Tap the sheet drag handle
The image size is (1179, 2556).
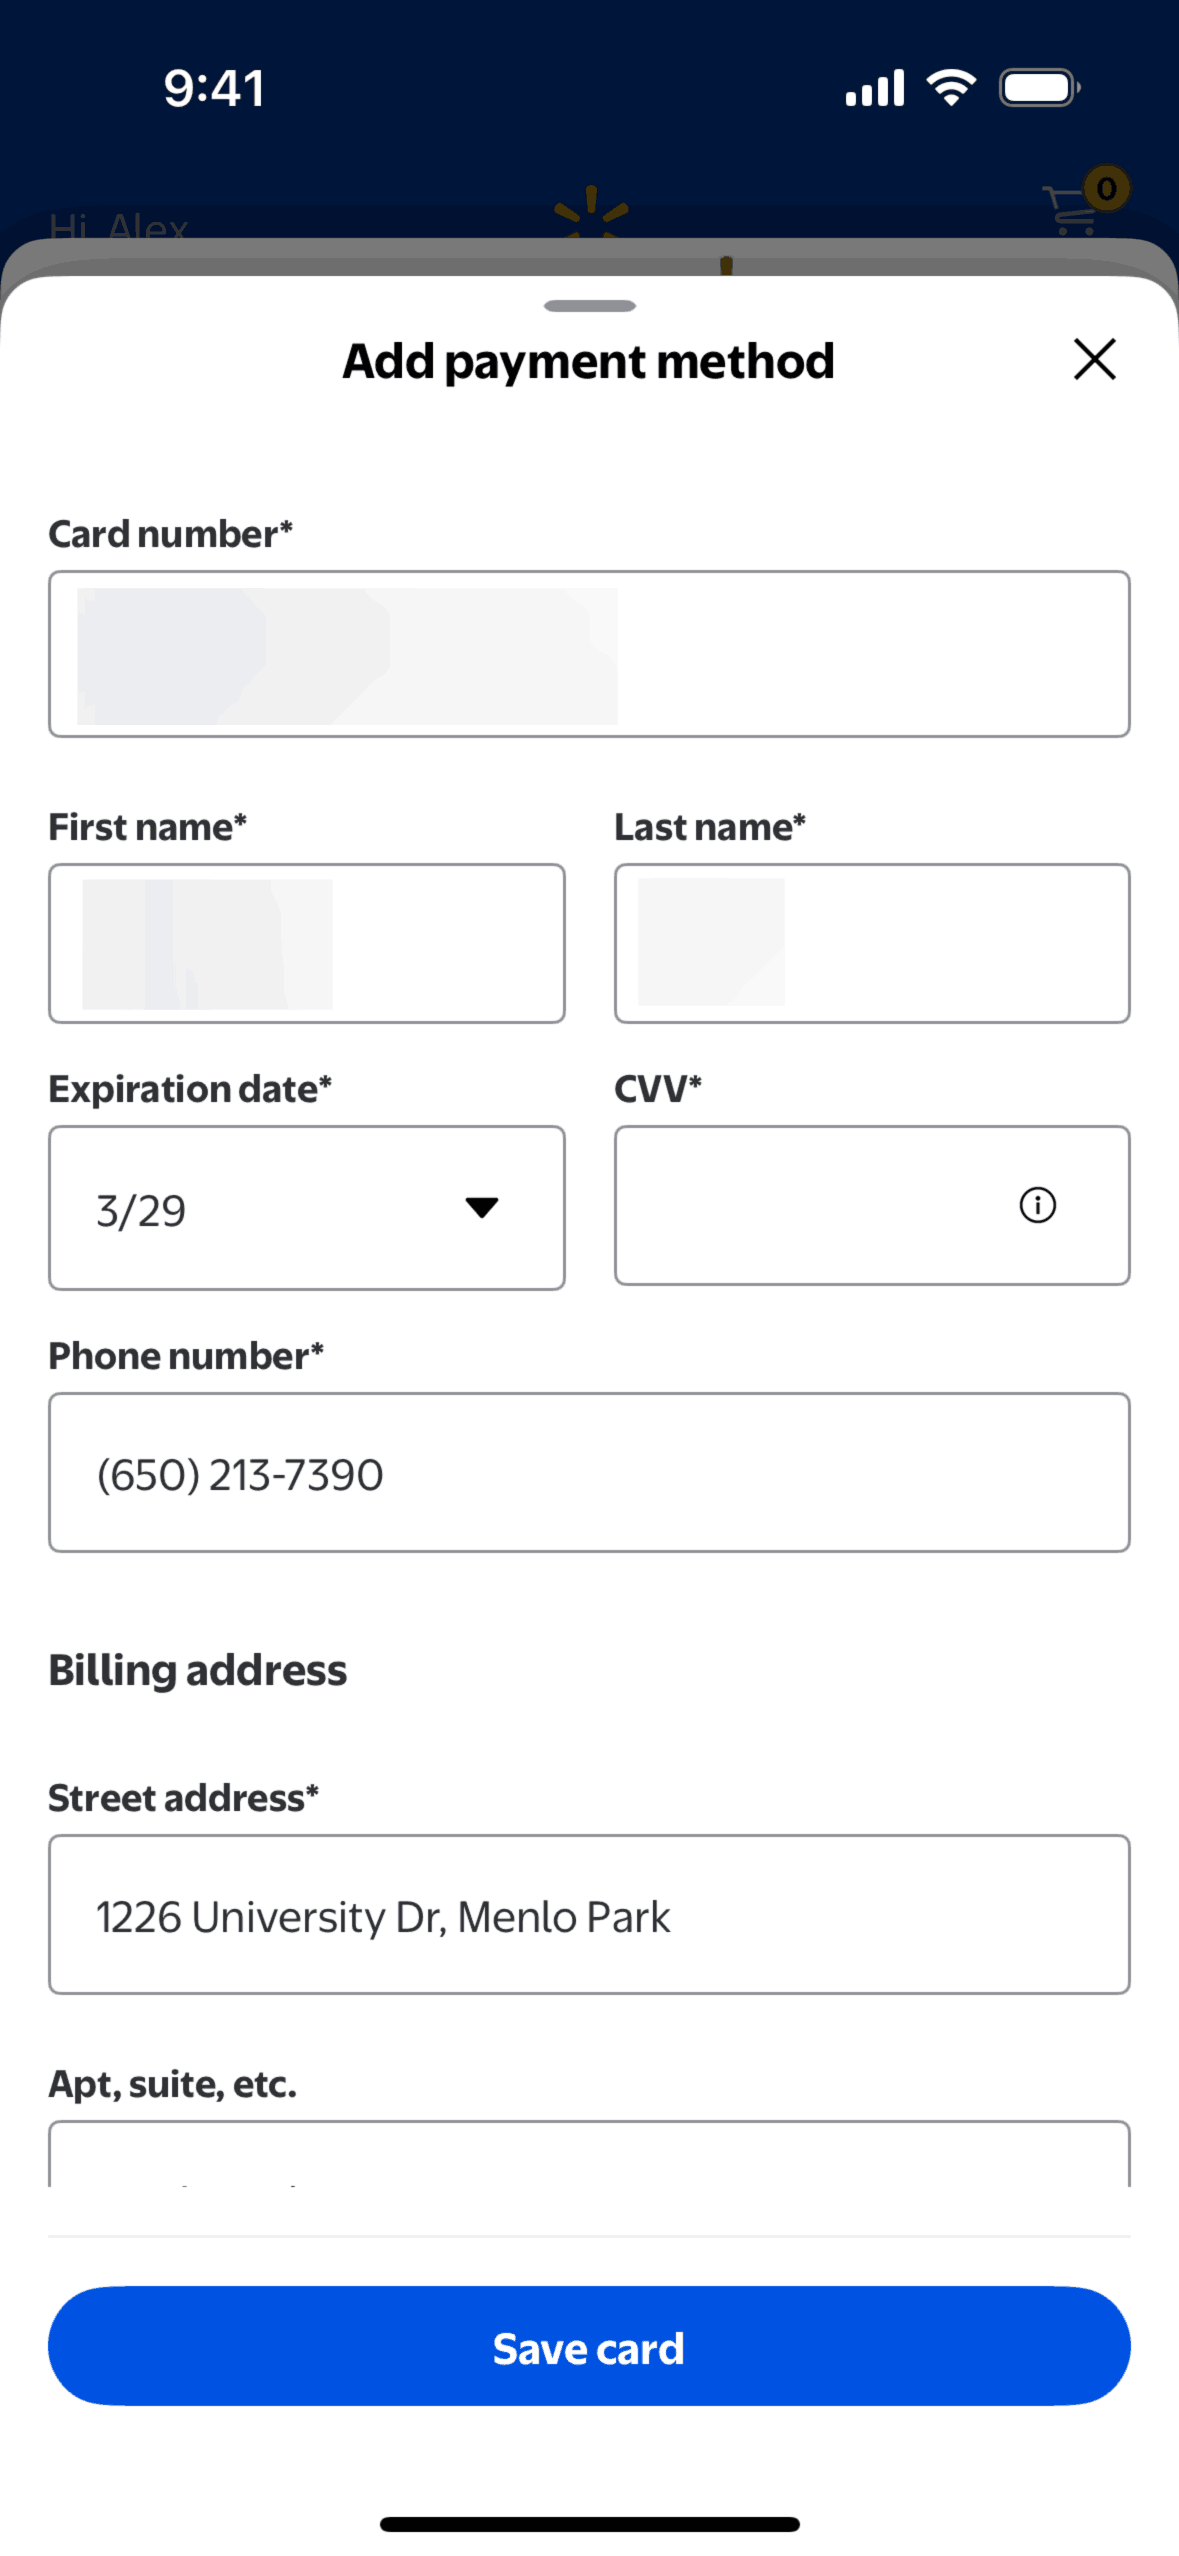589,306
